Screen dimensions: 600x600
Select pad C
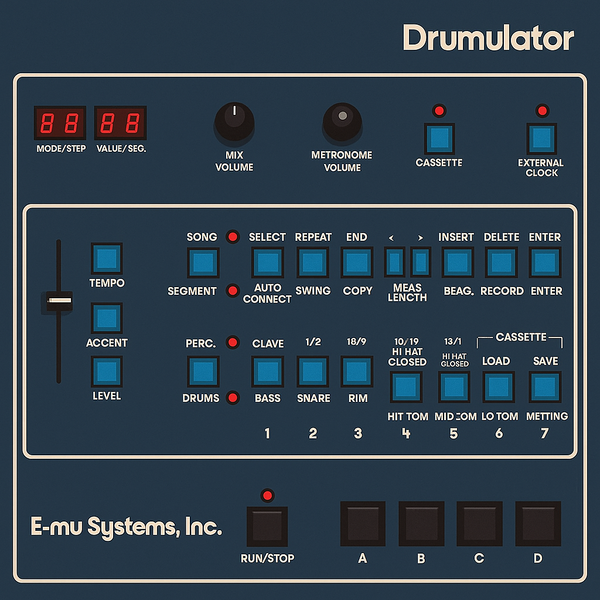coord(479,523)
